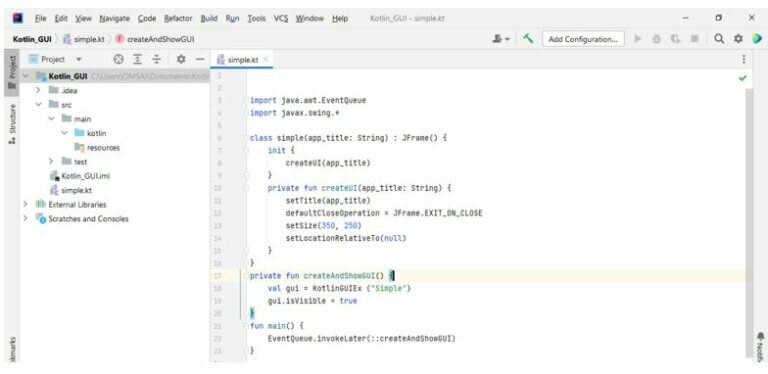Open IDE settings gear in top toolbar
The image size is (768, 374).
point(738,39)
